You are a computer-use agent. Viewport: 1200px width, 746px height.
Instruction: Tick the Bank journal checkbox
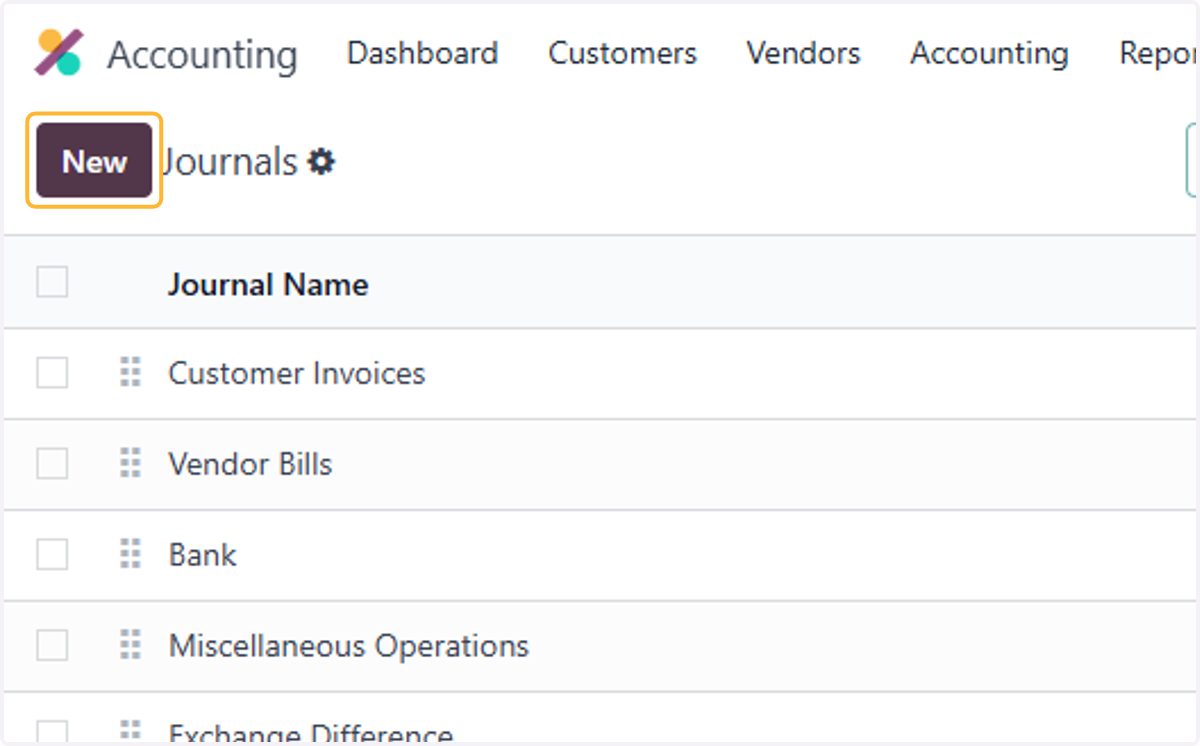pyautogui.click(x=52, y=554)
